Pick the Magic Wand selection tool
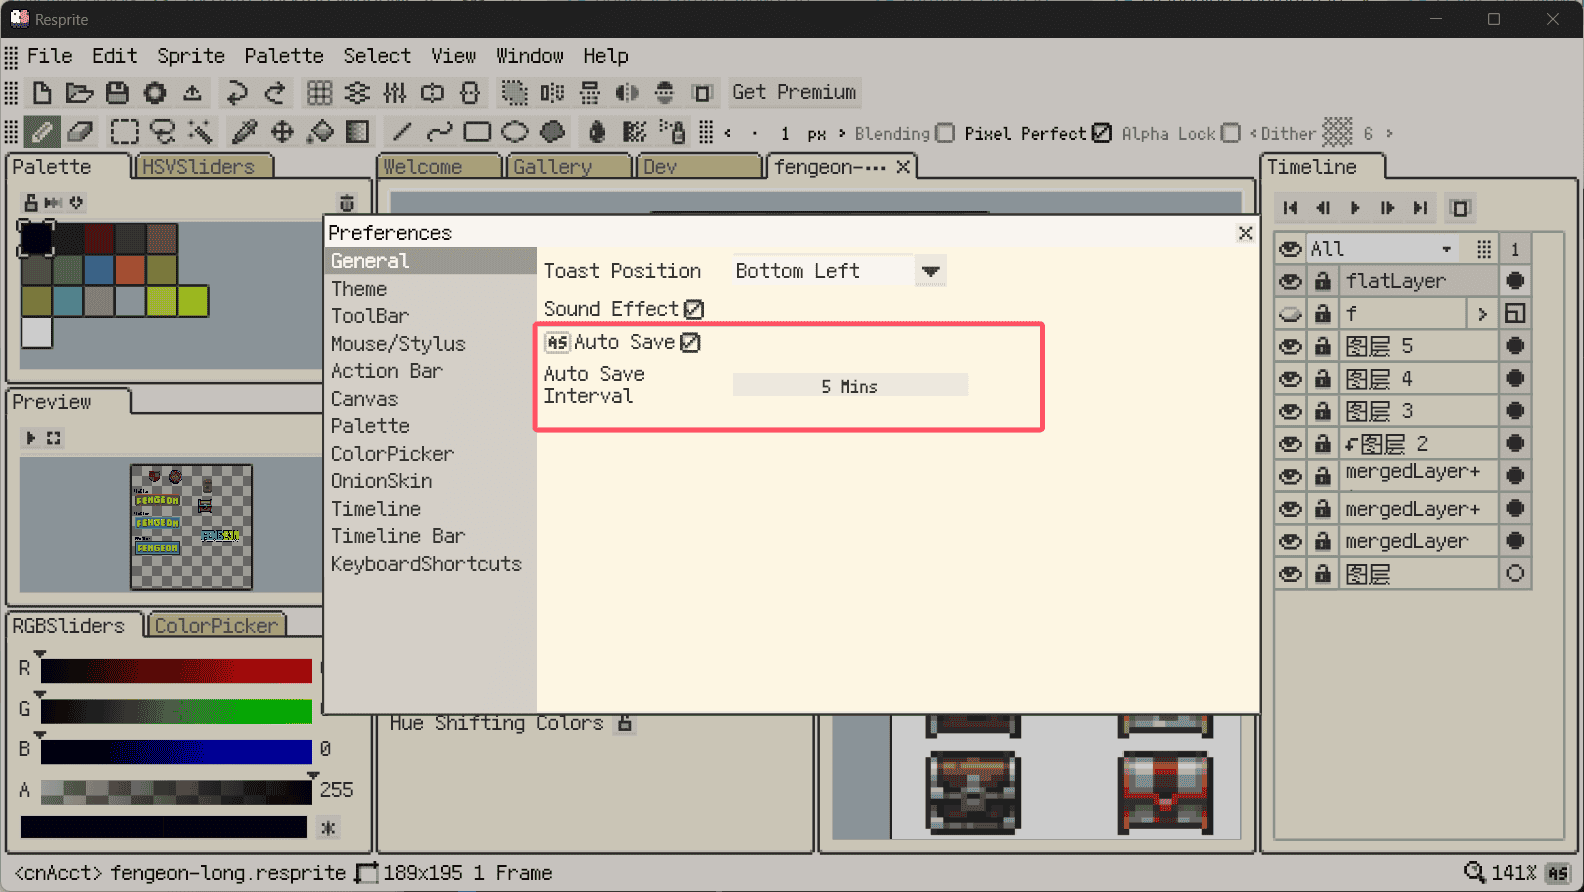This screenshot has width=1584, height=892. click(x=200, y=132)
